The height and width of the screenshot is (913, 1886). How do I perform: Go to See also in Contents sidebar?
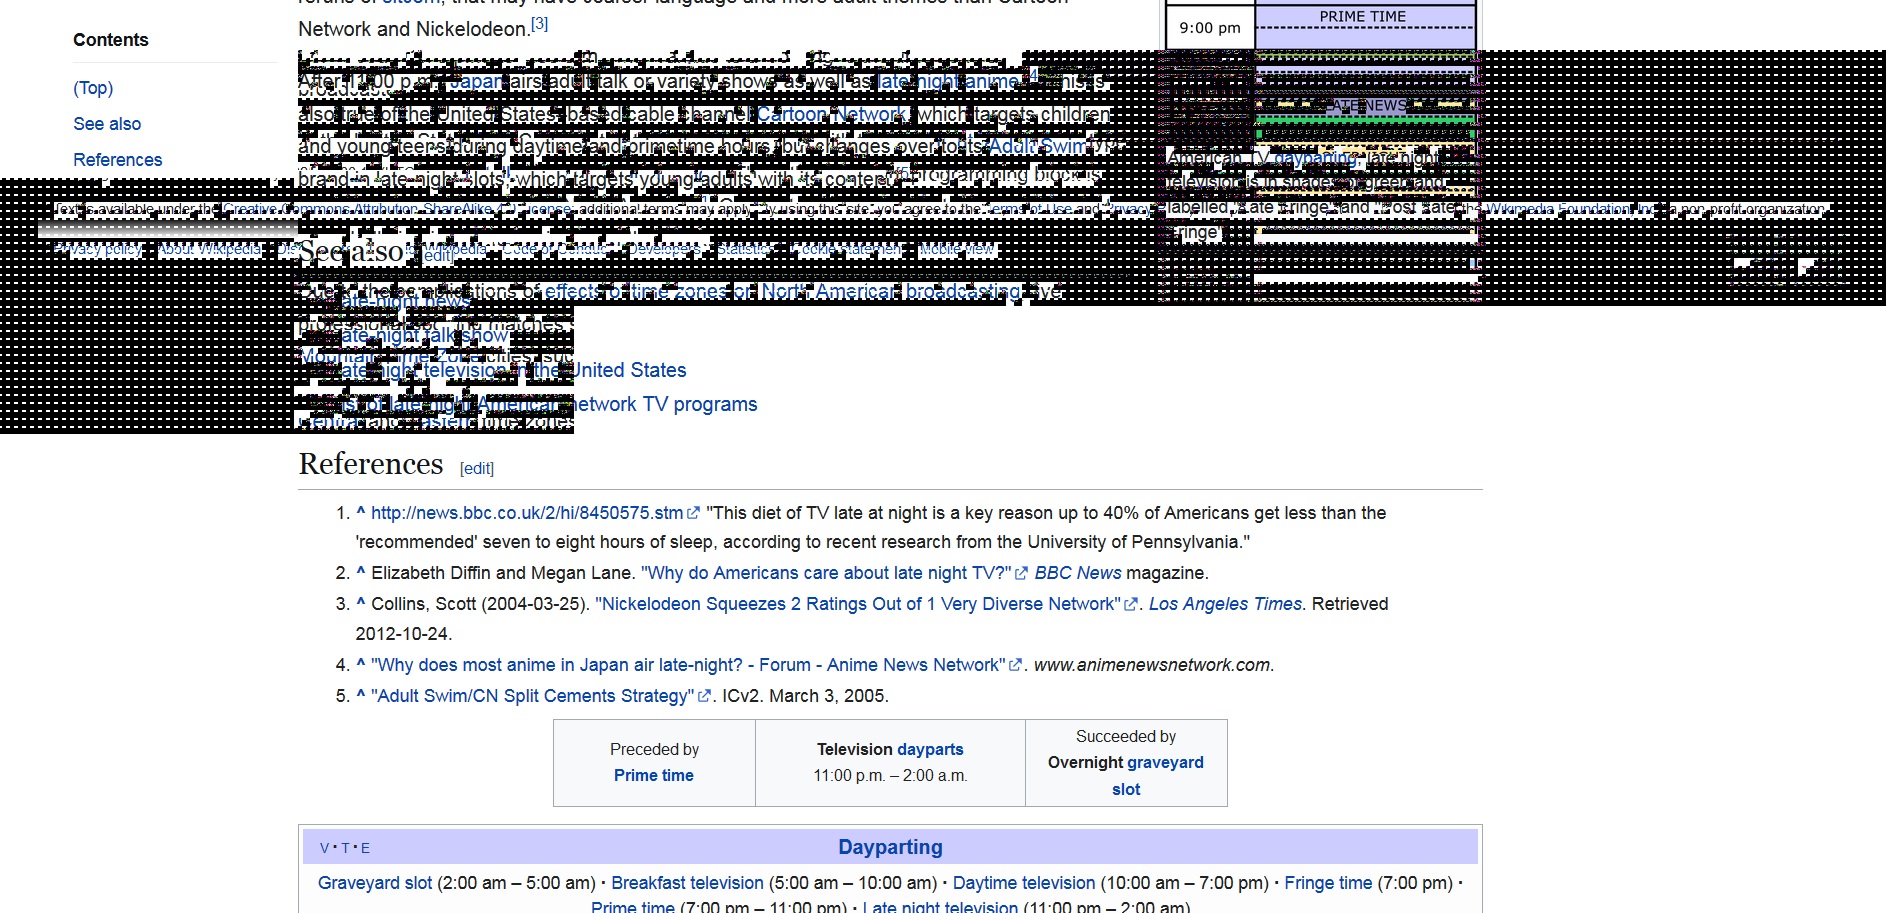(107, 124)
